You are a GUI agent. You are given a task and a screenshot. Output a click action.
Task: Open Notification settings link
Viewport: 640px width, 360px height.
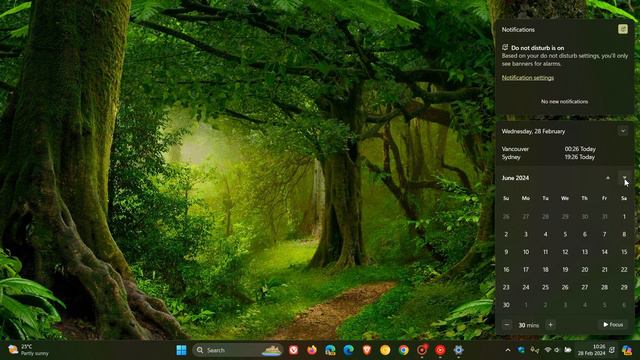coord(528,78)
